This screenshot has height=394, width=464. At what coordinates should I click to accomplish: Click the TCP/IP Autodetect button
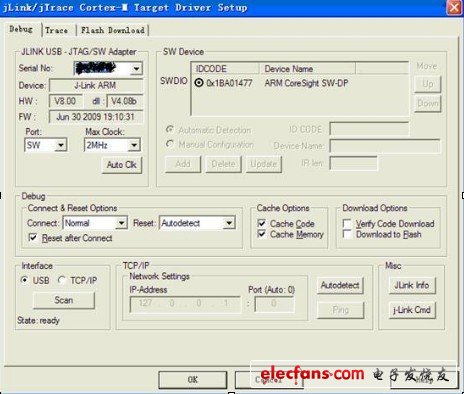pos(340,285)
